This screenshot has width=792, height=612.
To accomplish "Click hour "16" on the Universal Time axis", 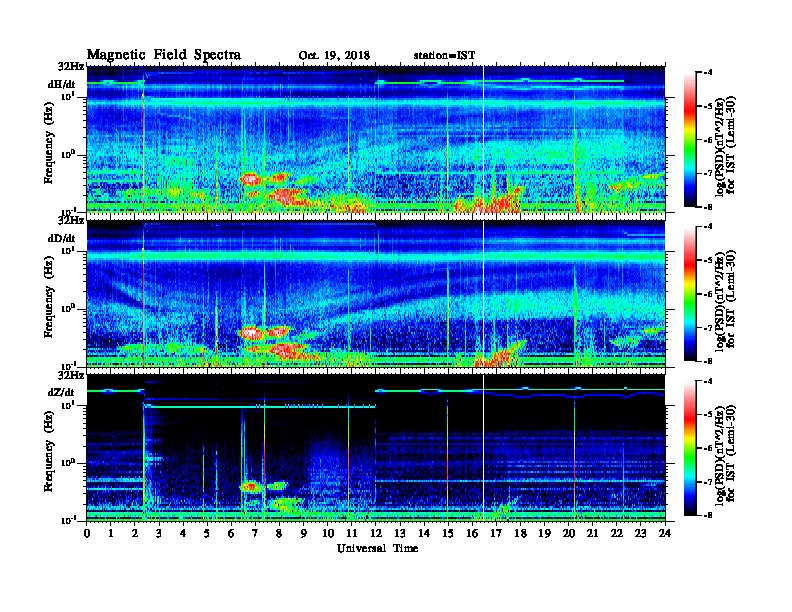I will coord(472,534).
